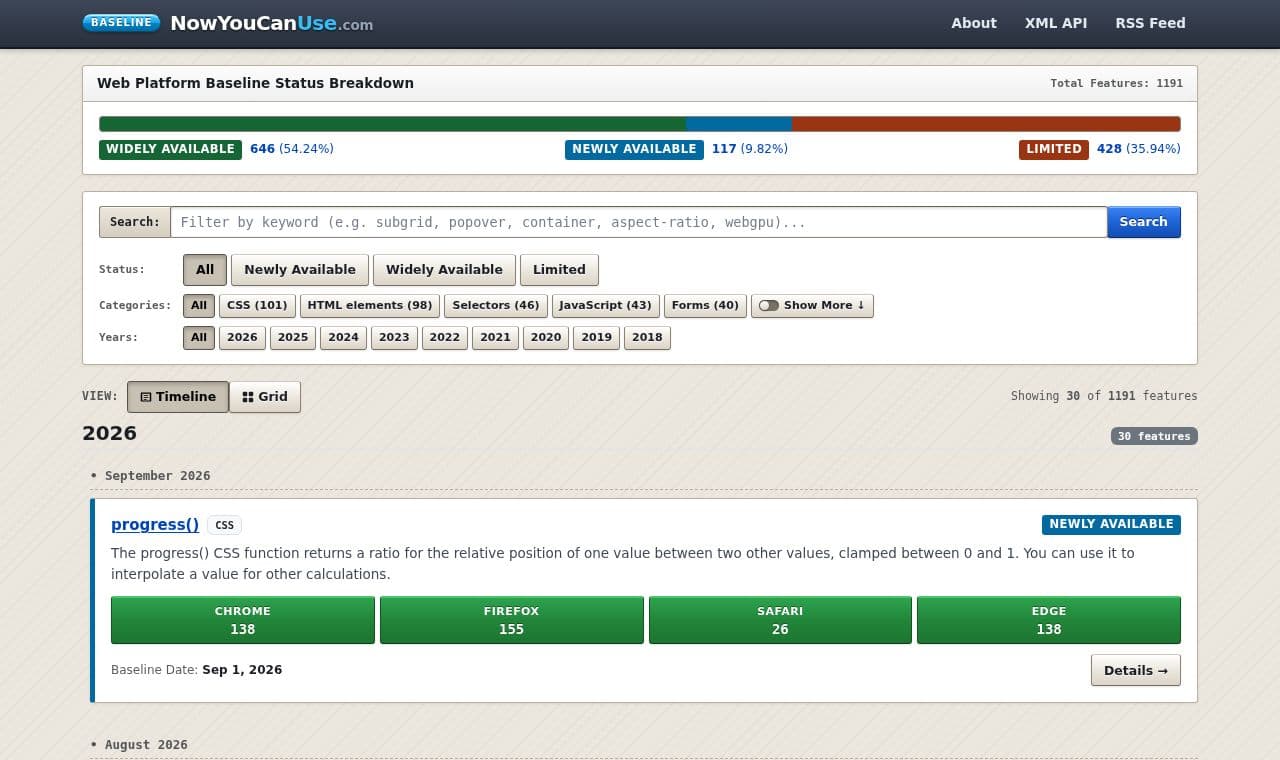Filter features by year 2020
The image size is (1280, 760).
(x=546, y=337)
